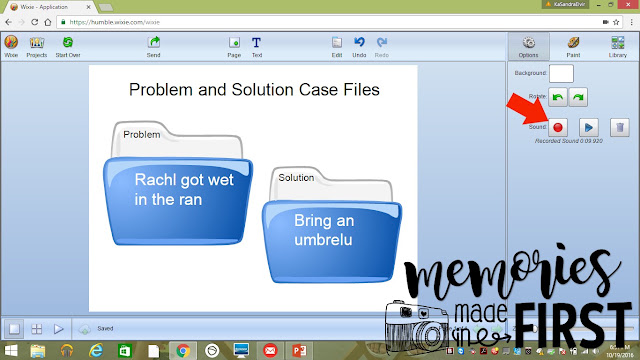Pick the white Background color swatch
The width and height of the screenshot is (640, 360).
point(561,73)
